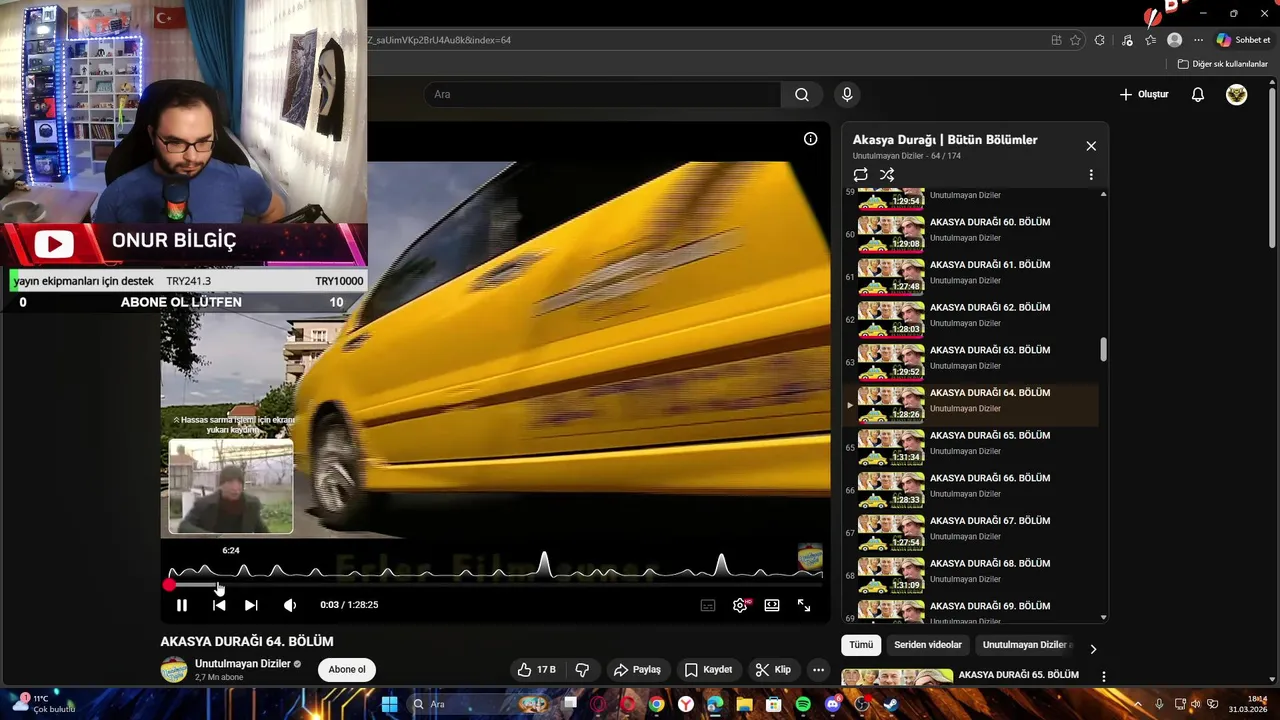Open the player settings gear
This screenshot has height=720, width=1280.
click(x=740, y=605)
